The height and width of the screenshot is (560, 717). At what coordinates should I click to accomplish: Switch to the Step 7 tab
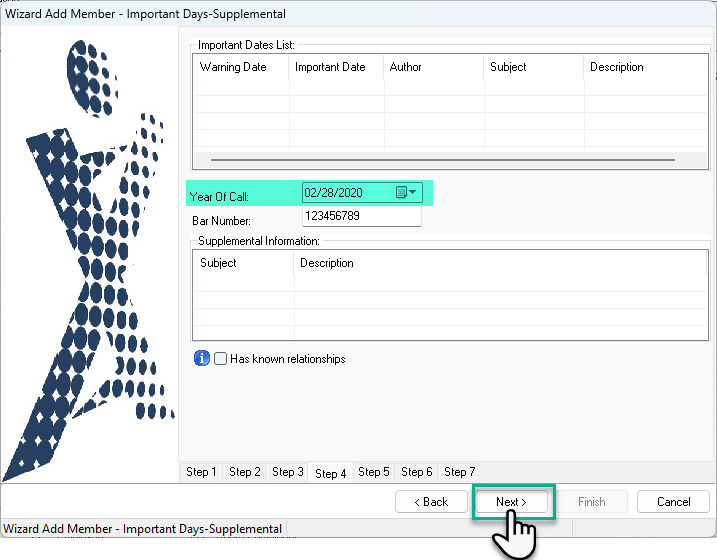click(459, 472)
